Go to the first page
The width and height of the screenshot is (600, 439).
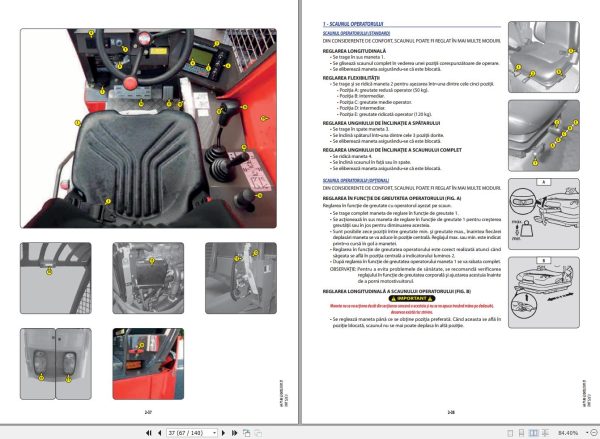pyautogui.click(x=148, y=433)
